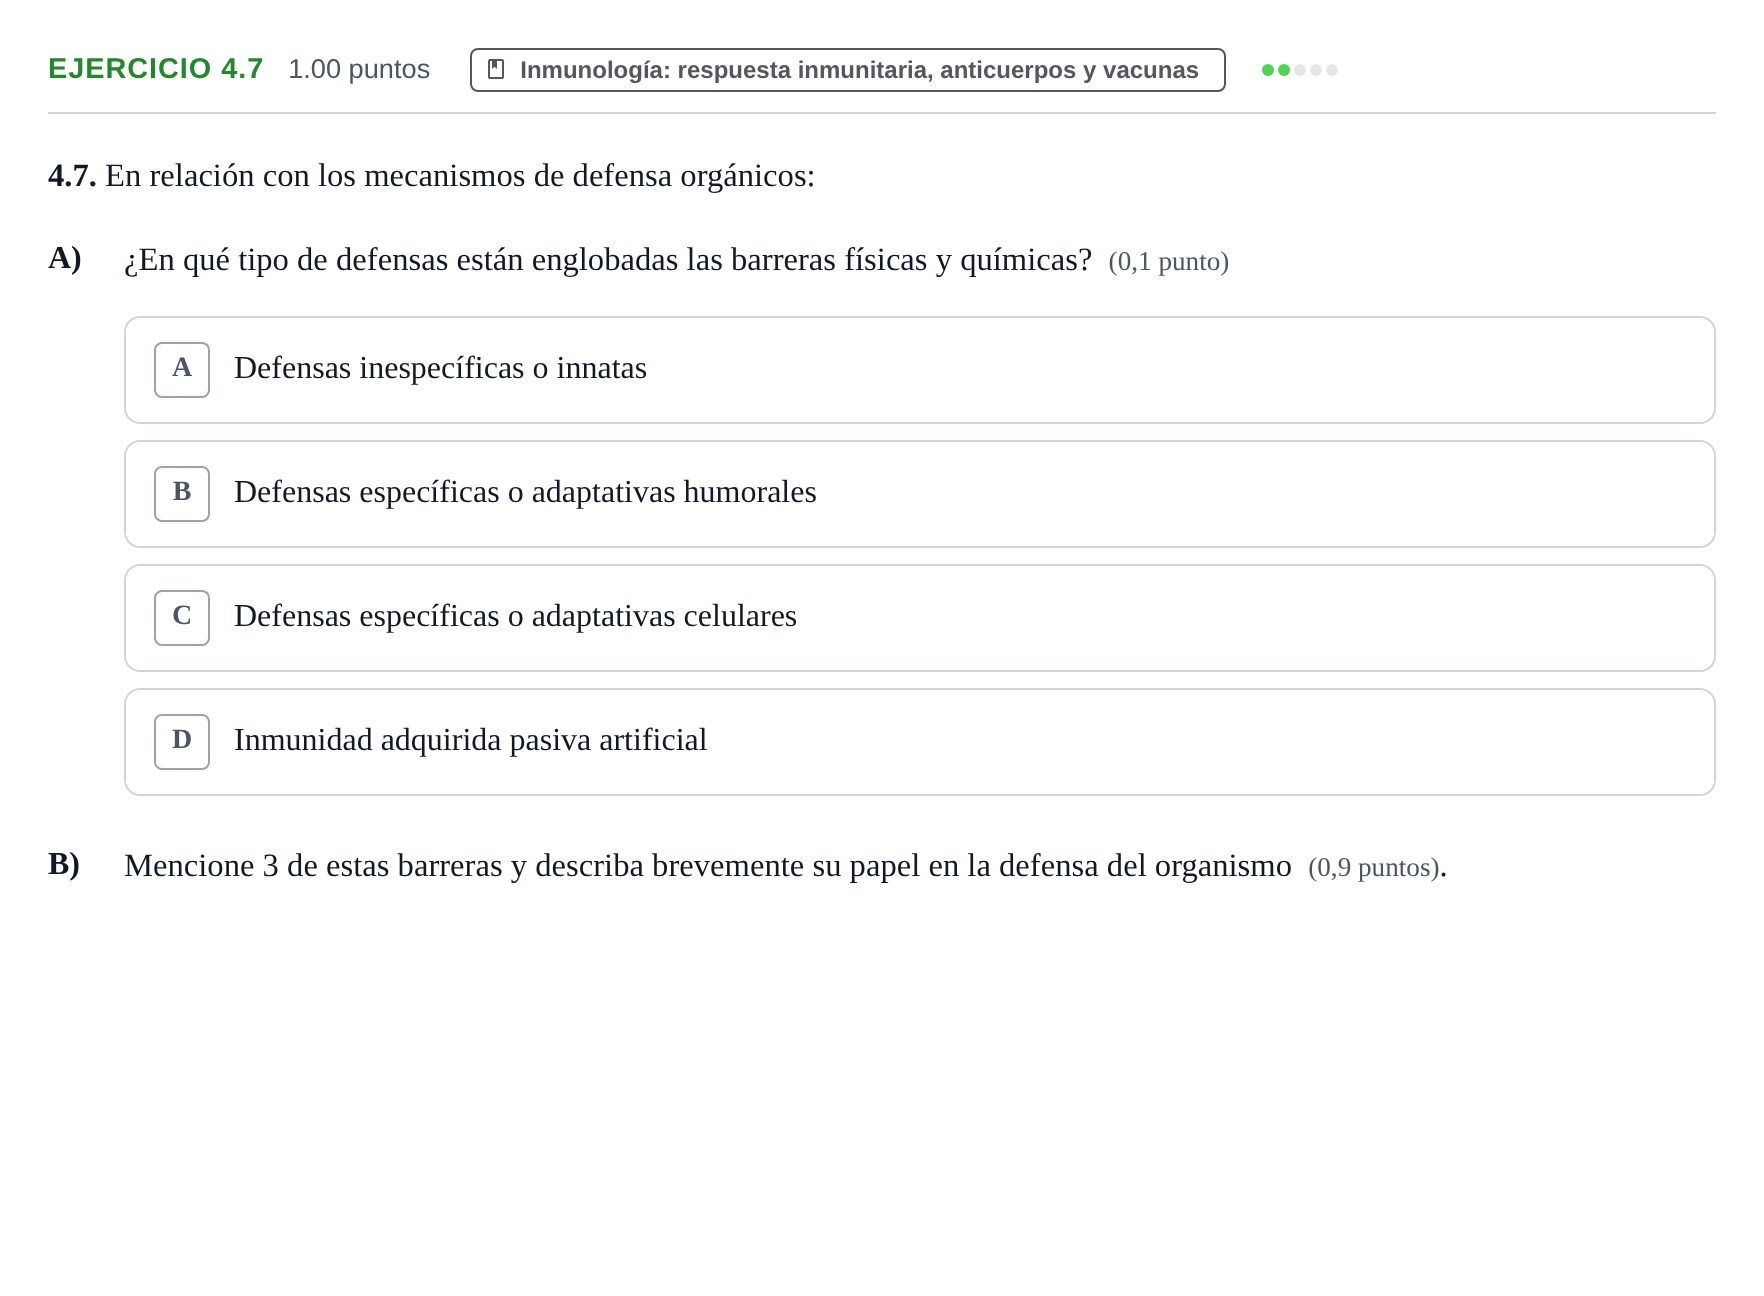Click question B text 'Mencione 3 de estas barreras'
The height and width of the screenshot is (1296, 1764).
tap(708, 866)
